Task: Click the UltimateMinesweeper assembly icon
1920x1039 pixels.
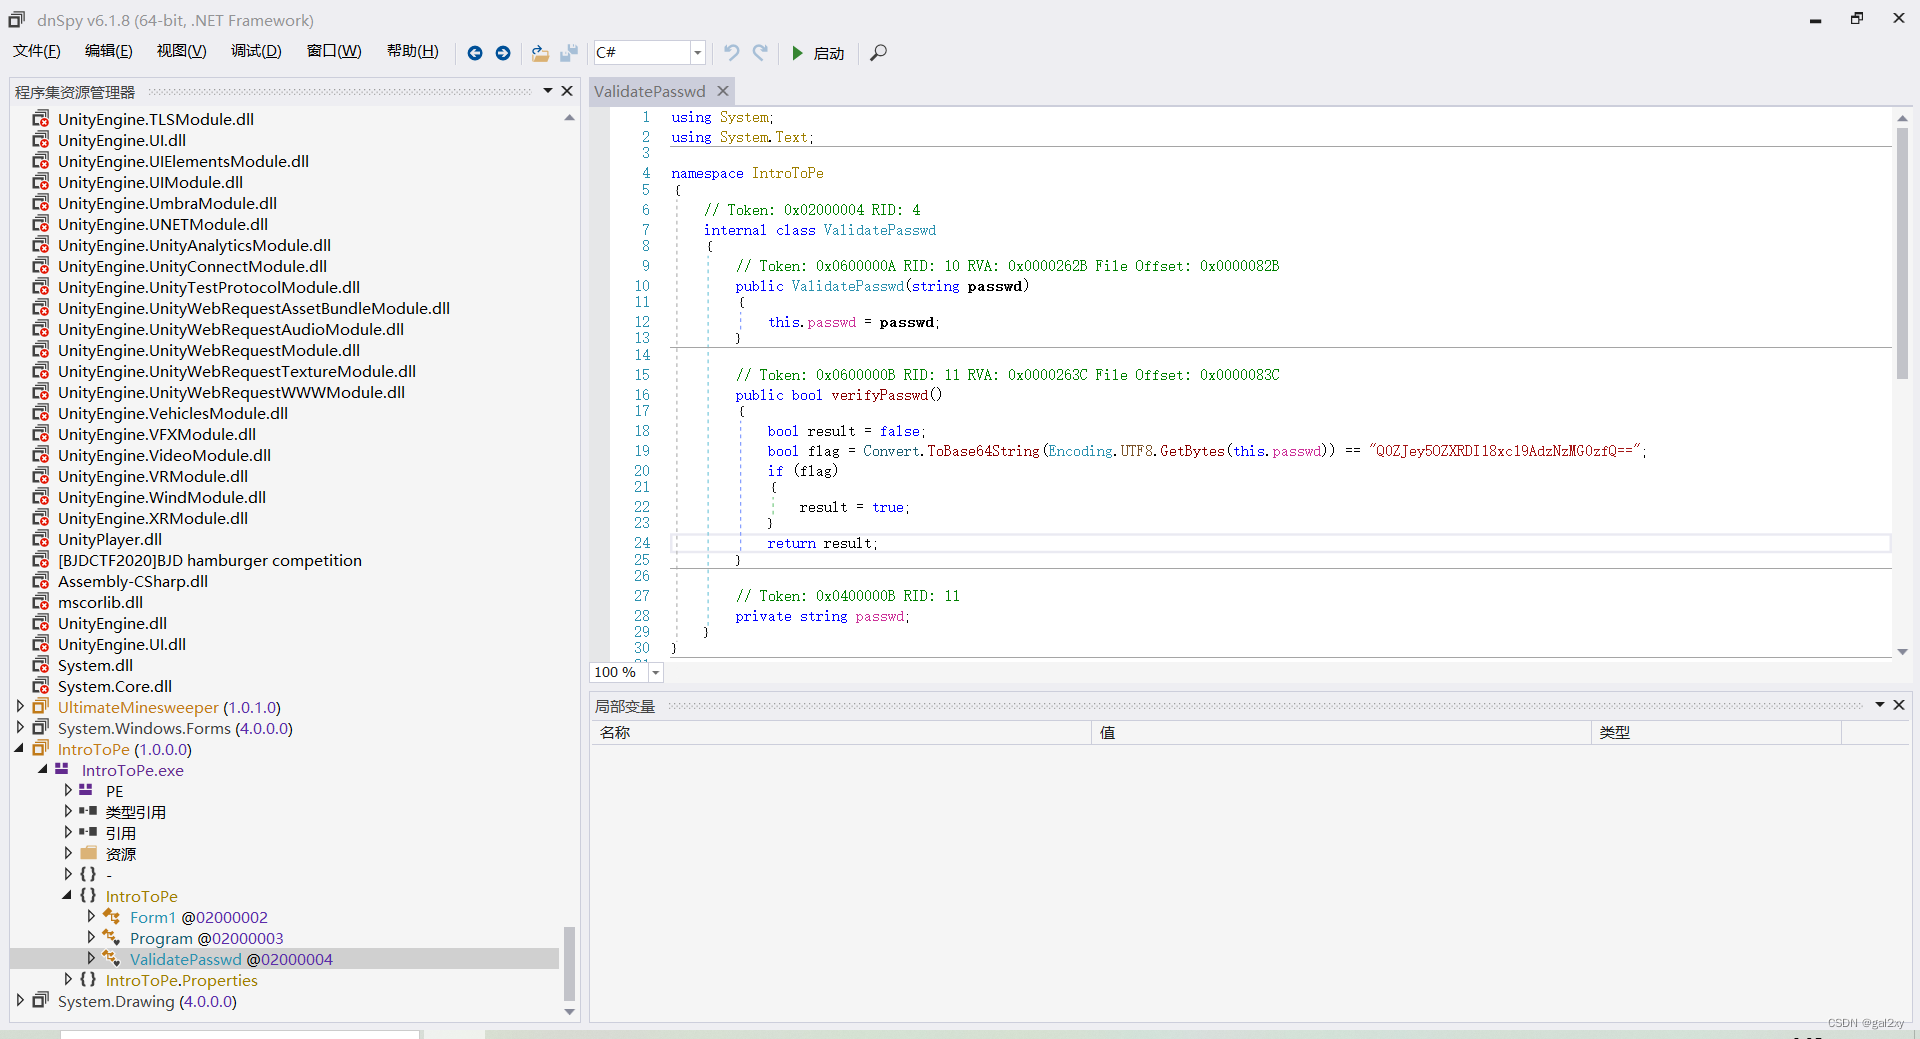Action: point(41,706)
